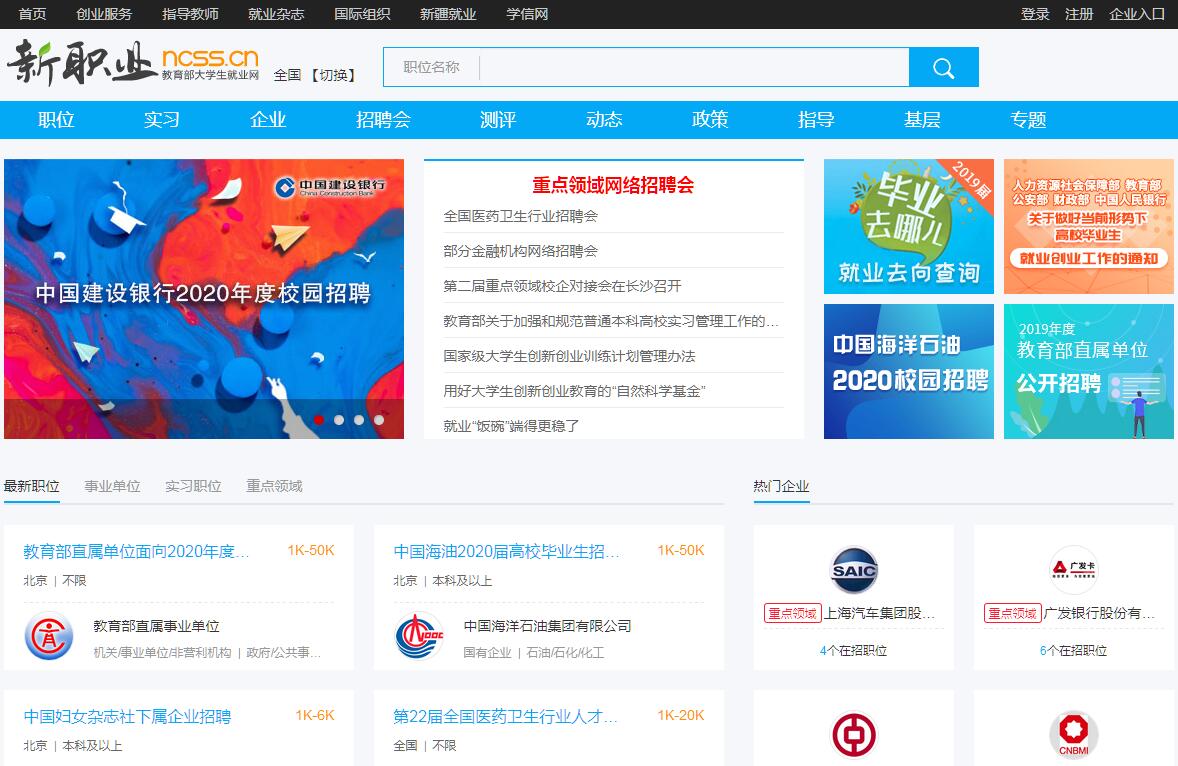Open the 全国医药卫生行业招聘会 link
The width and height of the screenshot is (1178, 766).
(520, 216)
